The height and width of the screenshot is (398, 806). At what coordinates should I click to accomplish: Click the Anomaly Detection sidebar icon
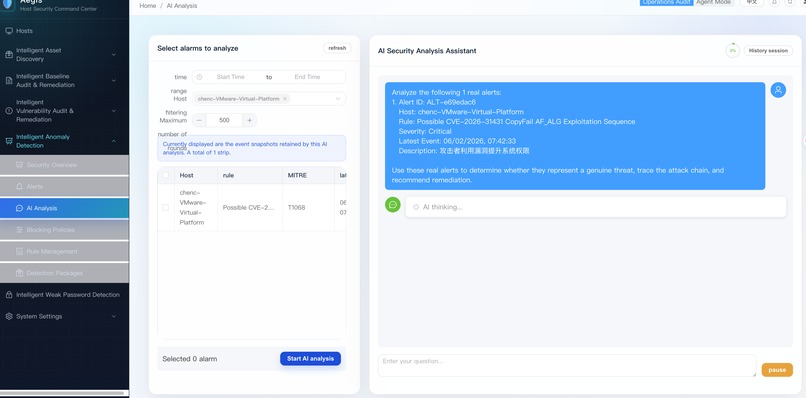click(9, 141)
